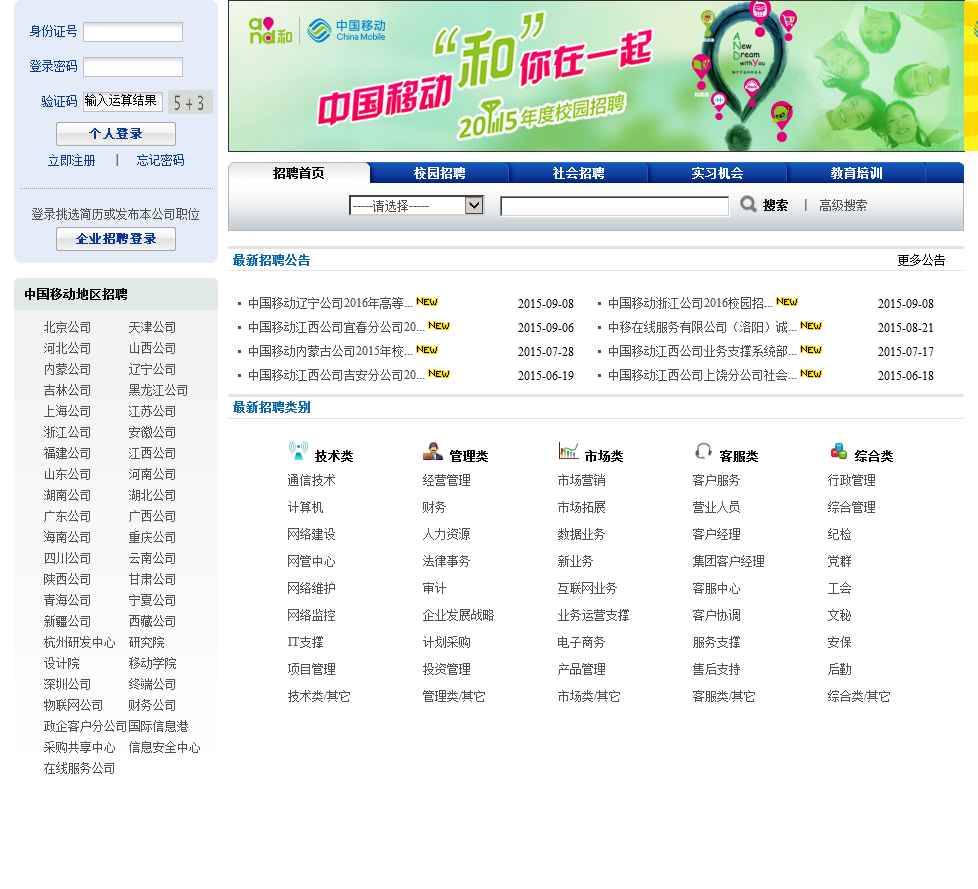Open 更多公告 announcements link
Viewport: 978px width, 889px height.
pyautogui.click(x=921, y=260)
